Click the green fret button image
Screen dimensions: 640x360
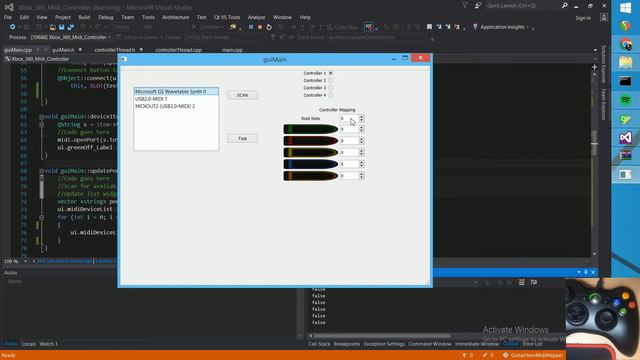pyautogui.click(x=311, y=129)
